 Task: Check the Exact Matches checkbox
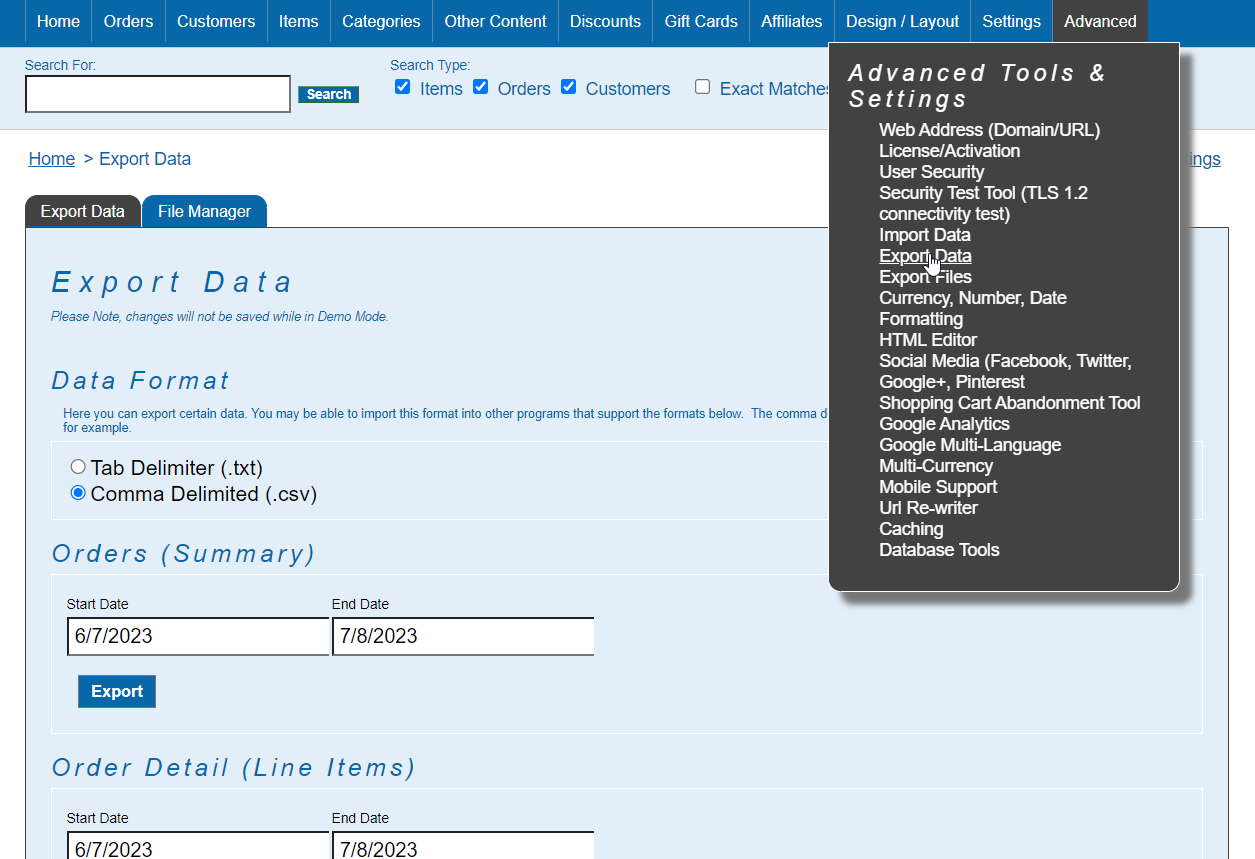(702, 87)
